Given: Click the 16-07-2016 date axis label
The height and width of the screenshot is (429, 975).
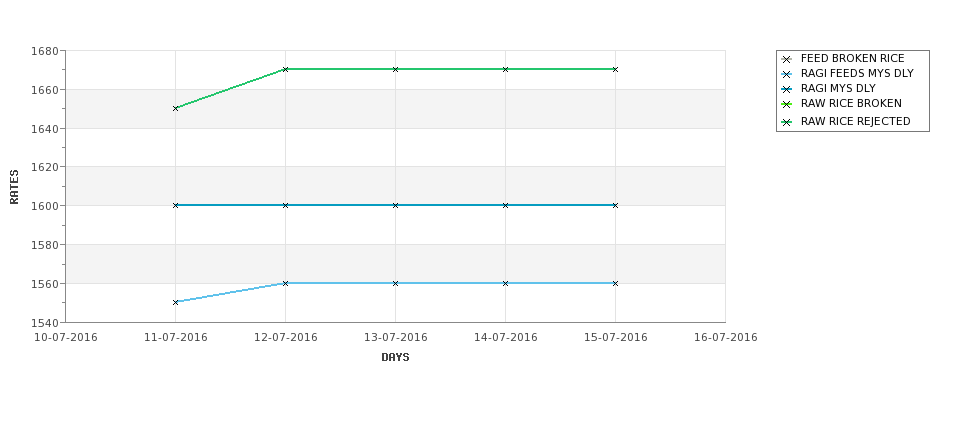Looking at the screenshot, I should coord(726,338).
